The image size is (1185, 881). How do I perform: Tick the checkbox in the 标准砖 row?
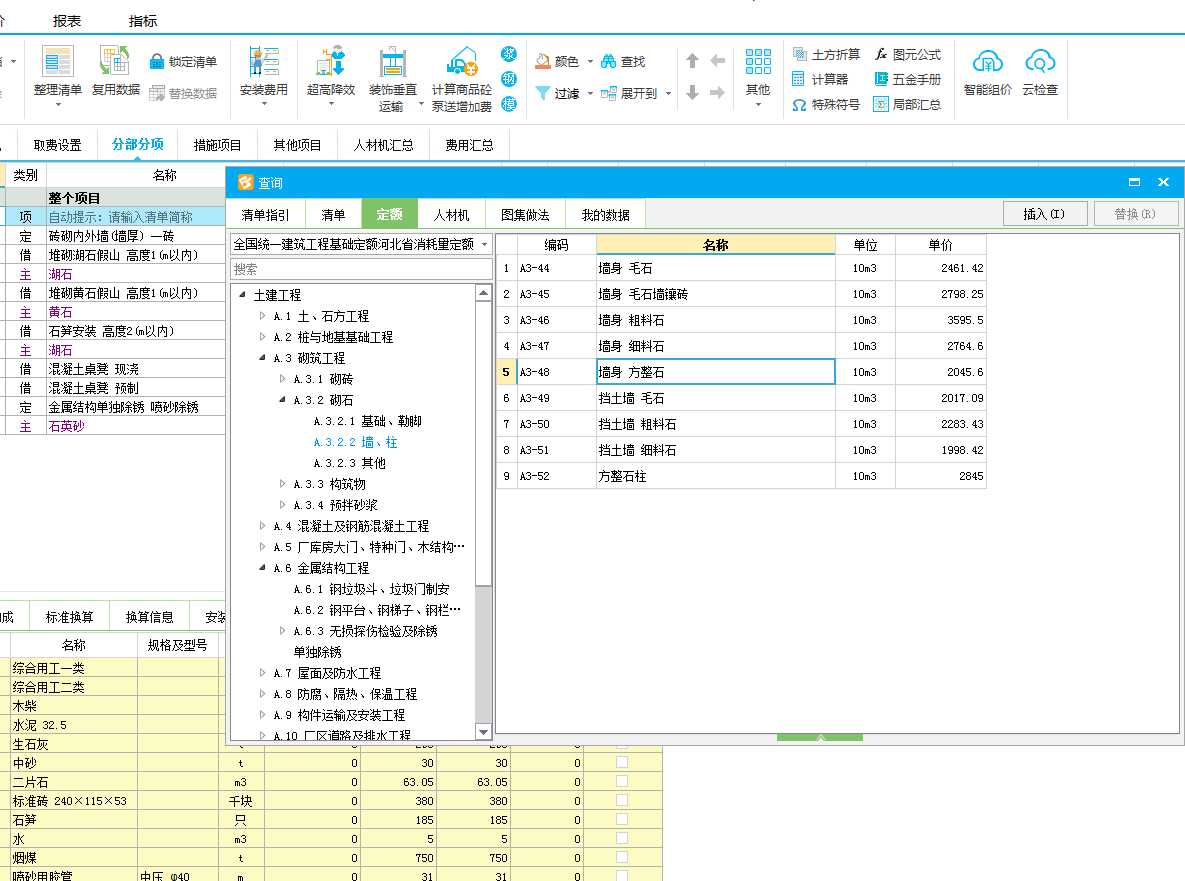[x=622, y=799]
